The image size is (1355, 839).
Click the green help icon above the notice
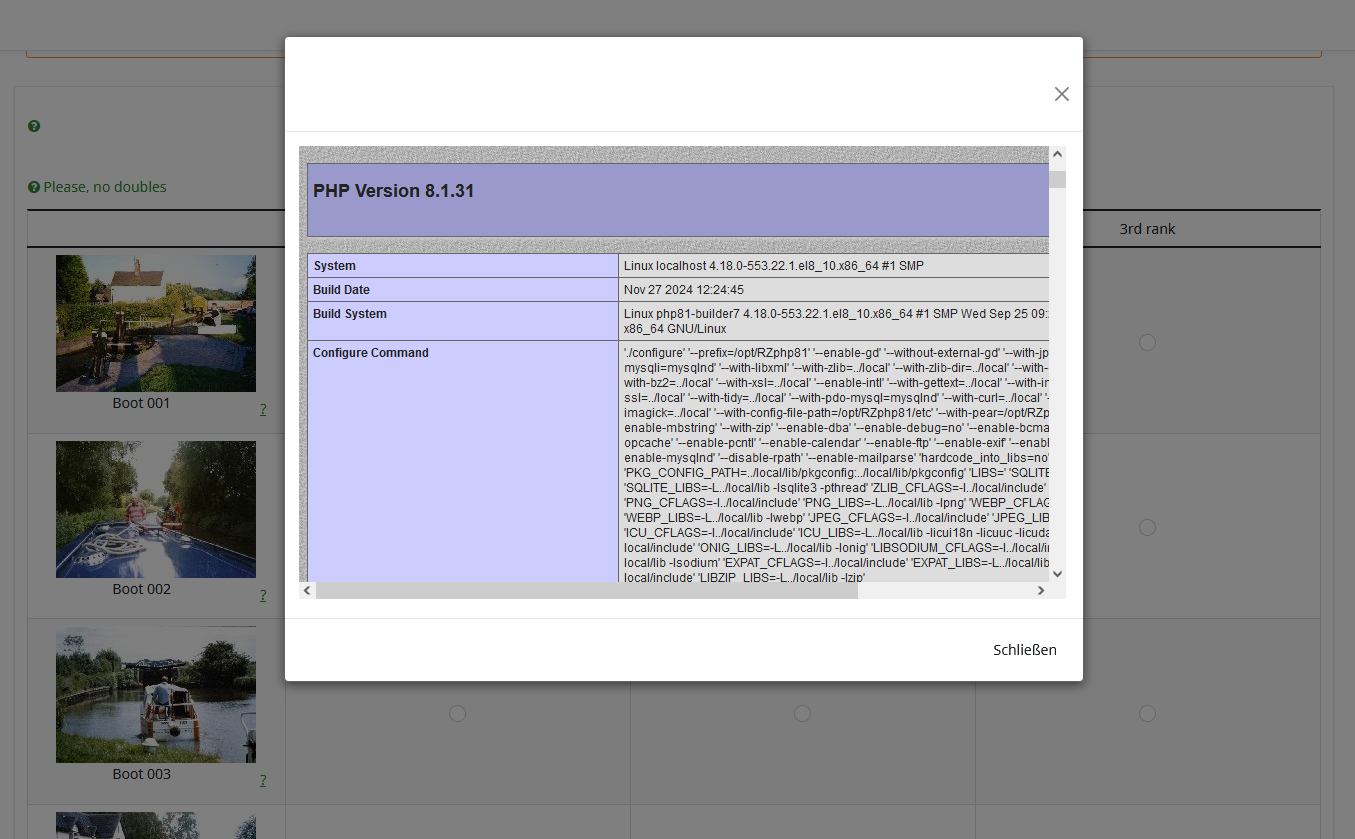coord(34,126)
